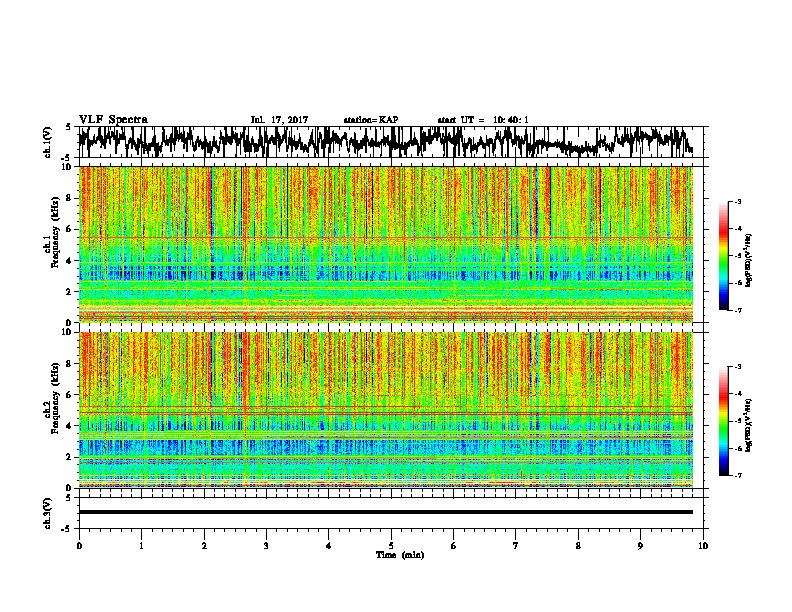Click the "VLF Spectra" plot title
792x612 pixels.
(113, 120)
